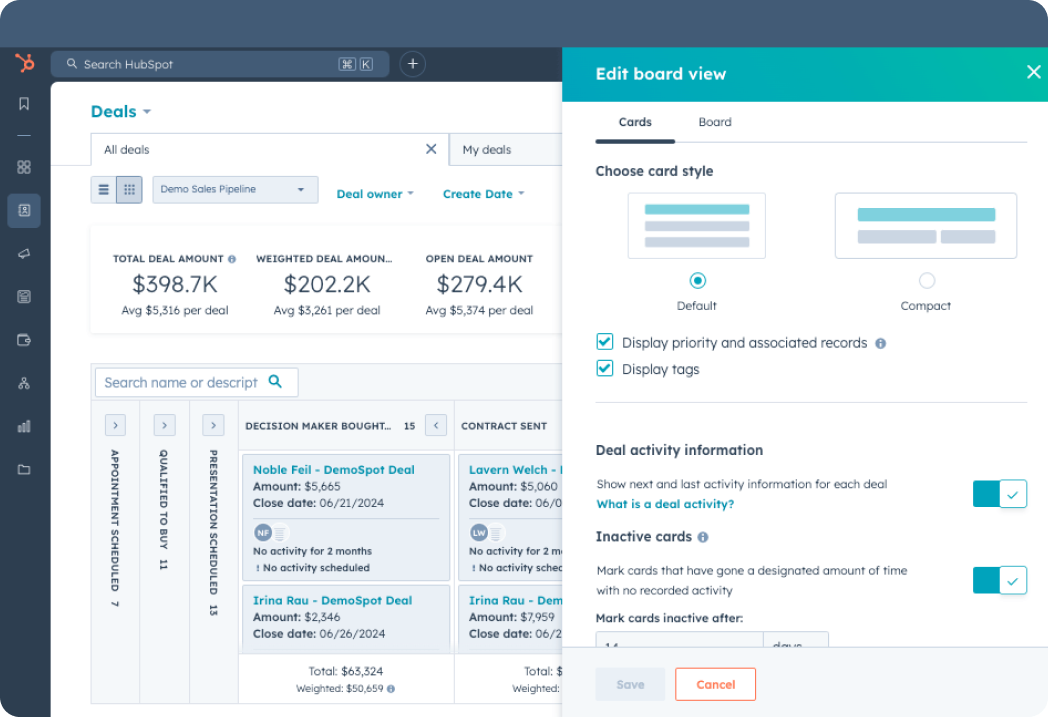Collapse the Decision Maker Bought-In column
This screenshot has height=718, width=1048.
tap(436, 425)
